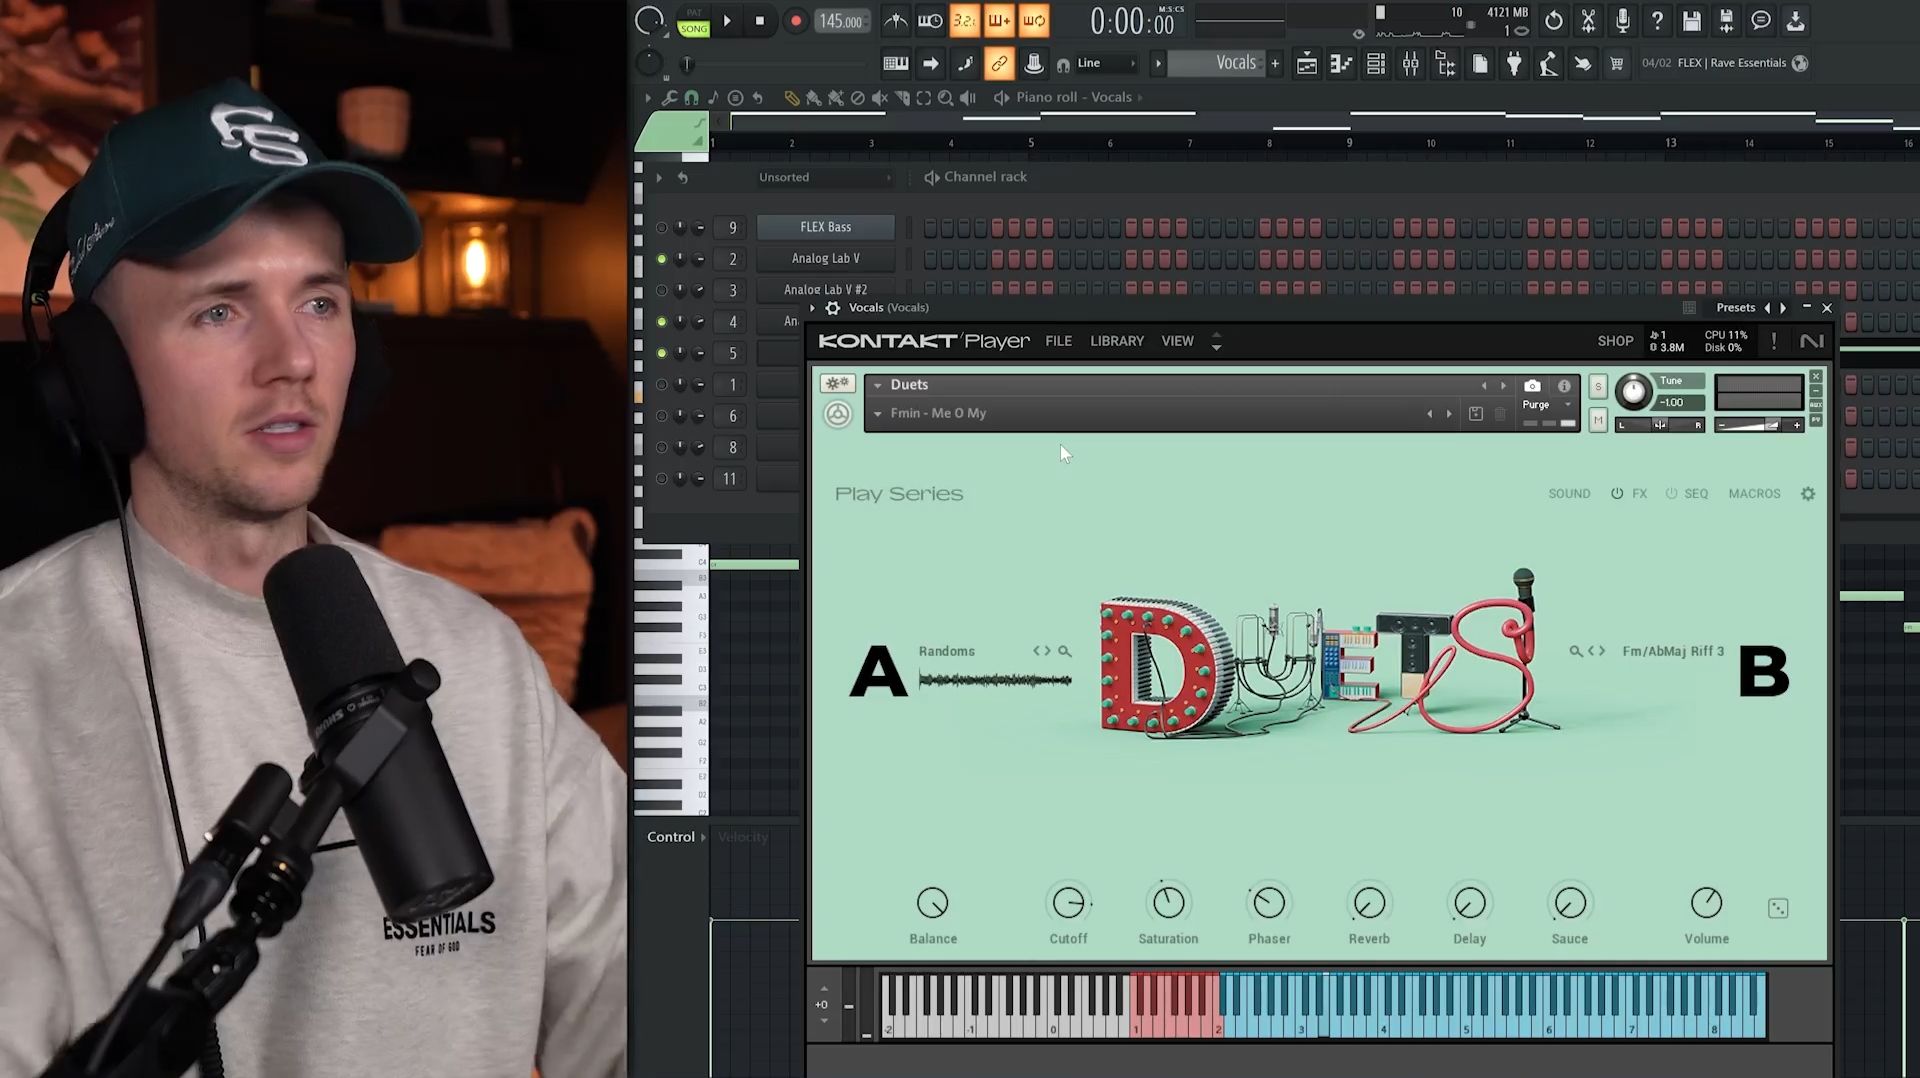Switch to the MACROS tab
Screen dimensions: 1920x1078
pos(1754,494)
